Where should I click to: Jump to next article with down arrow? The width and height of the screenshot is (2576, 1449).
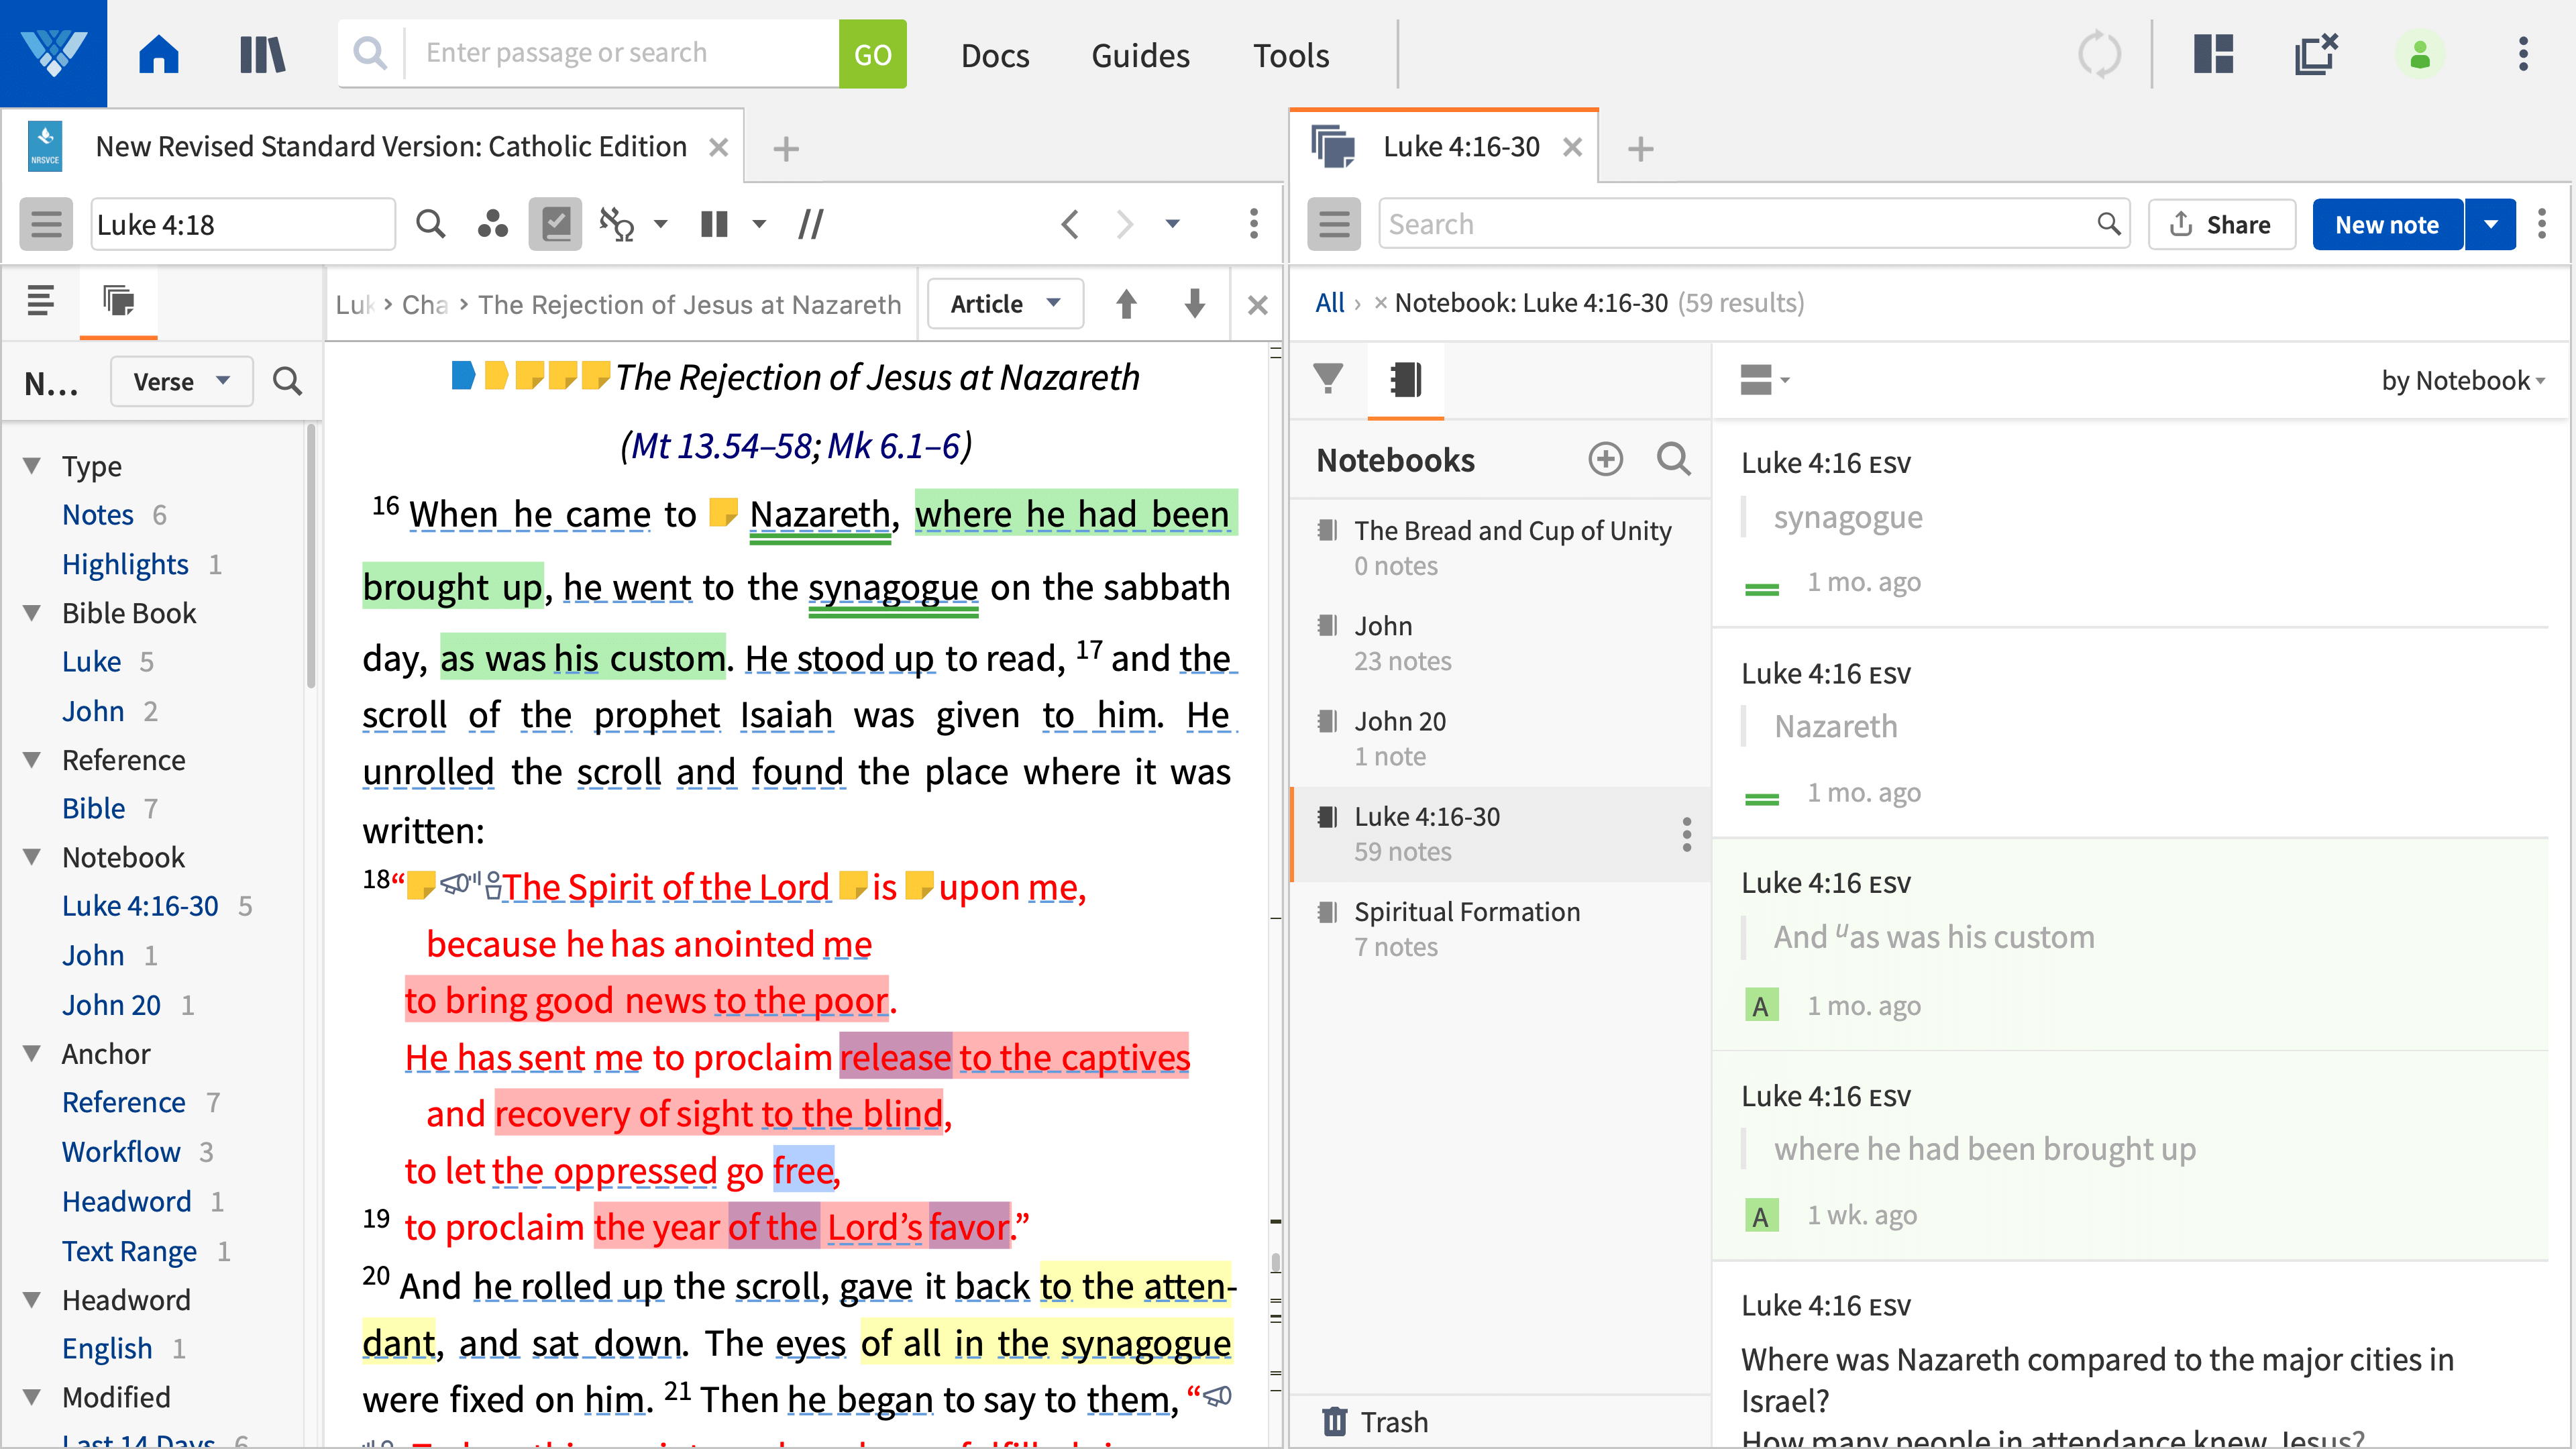click(x=1194, y=304)
